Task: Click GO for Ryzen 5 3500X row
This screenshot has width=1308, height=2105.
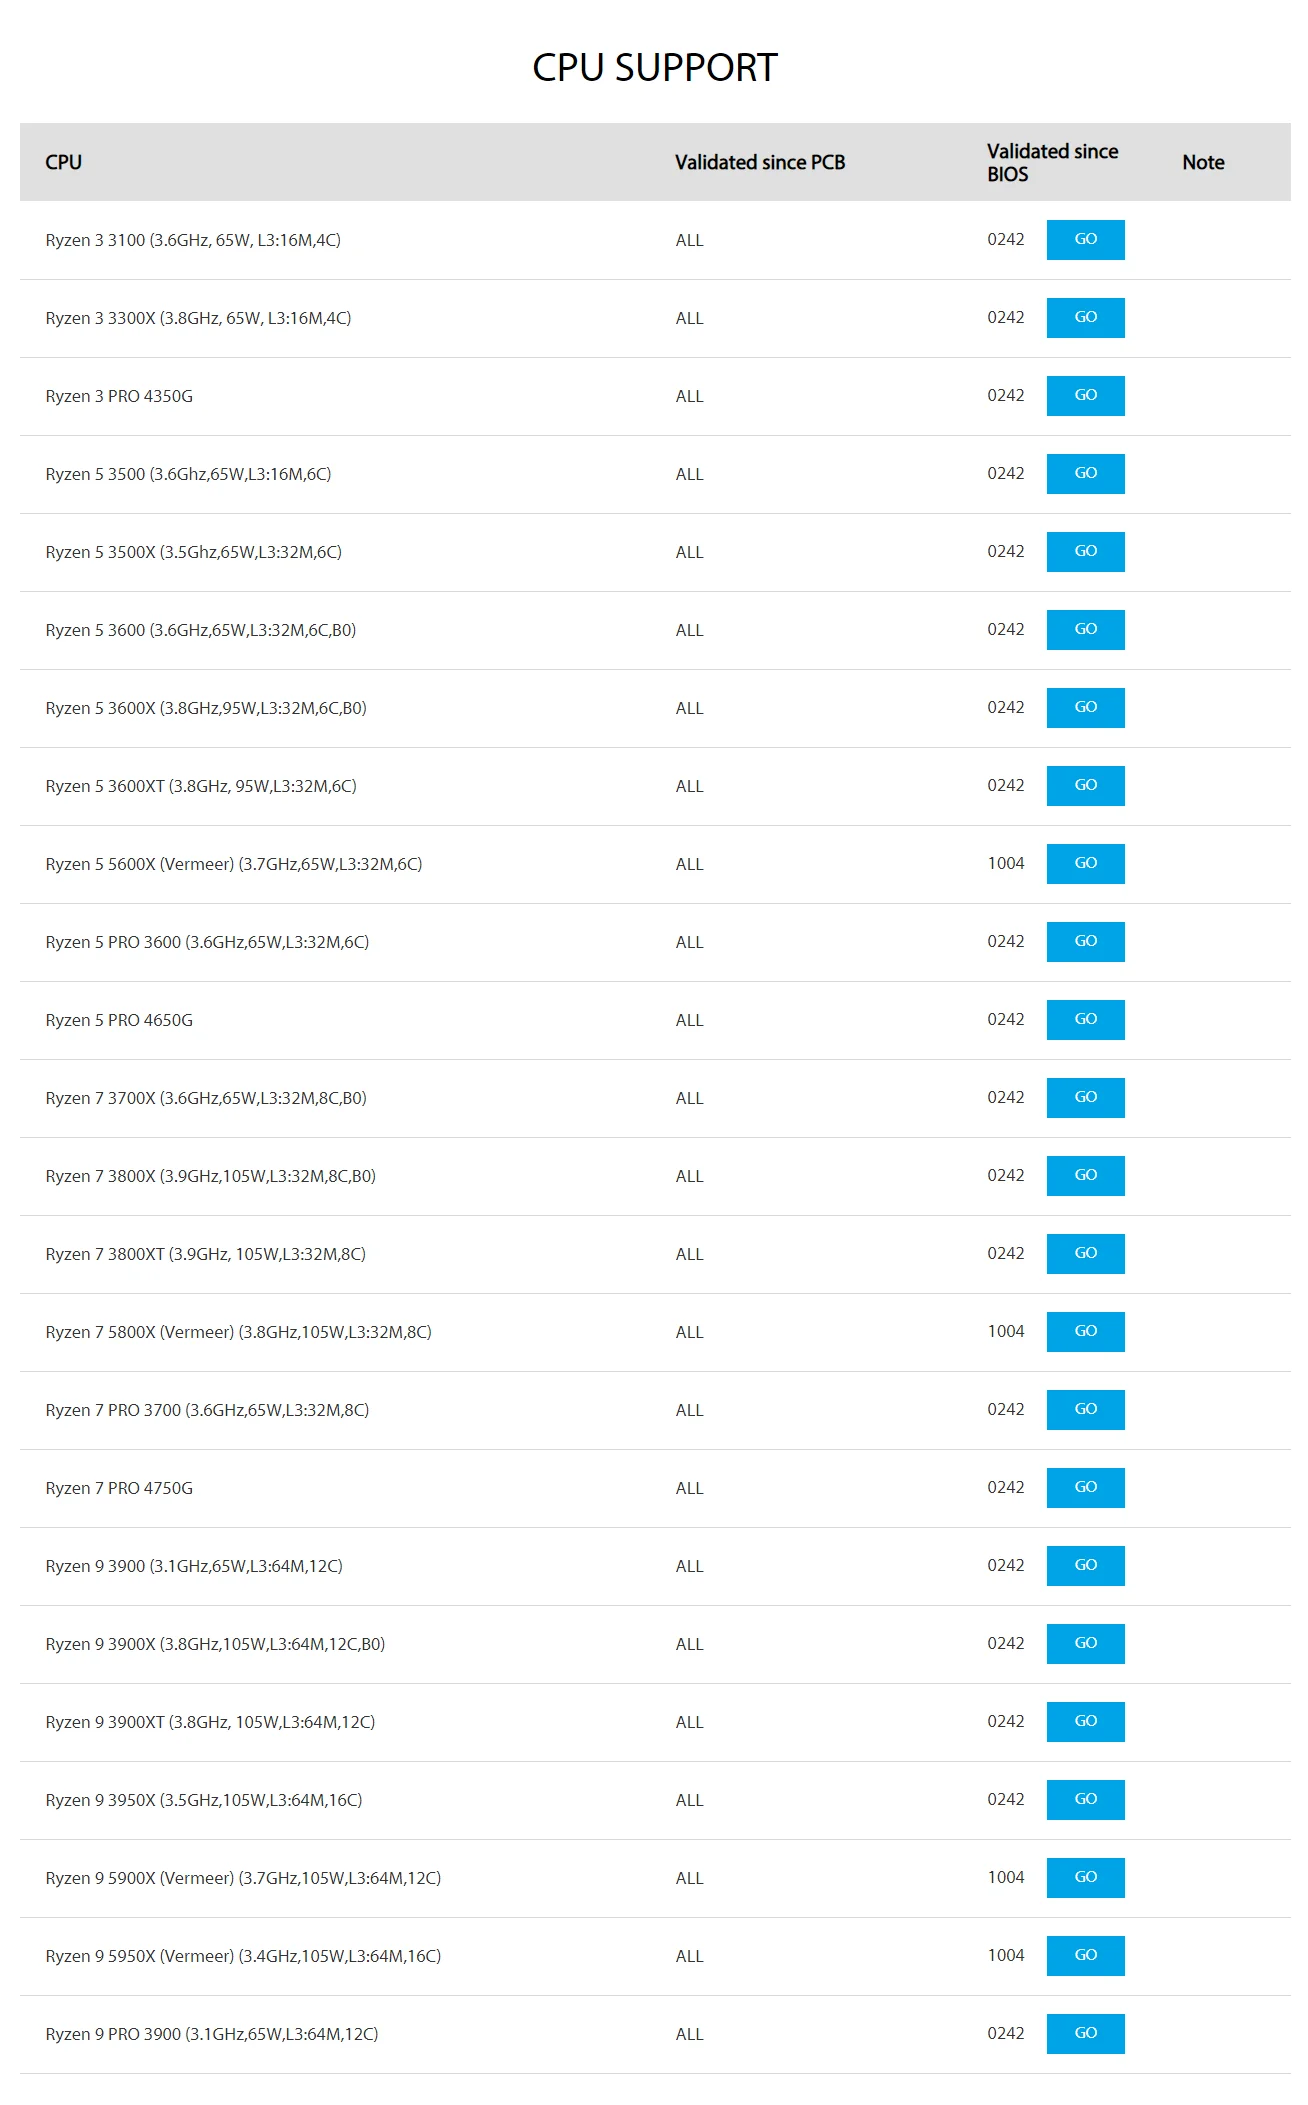Action: click(1085, 552)
